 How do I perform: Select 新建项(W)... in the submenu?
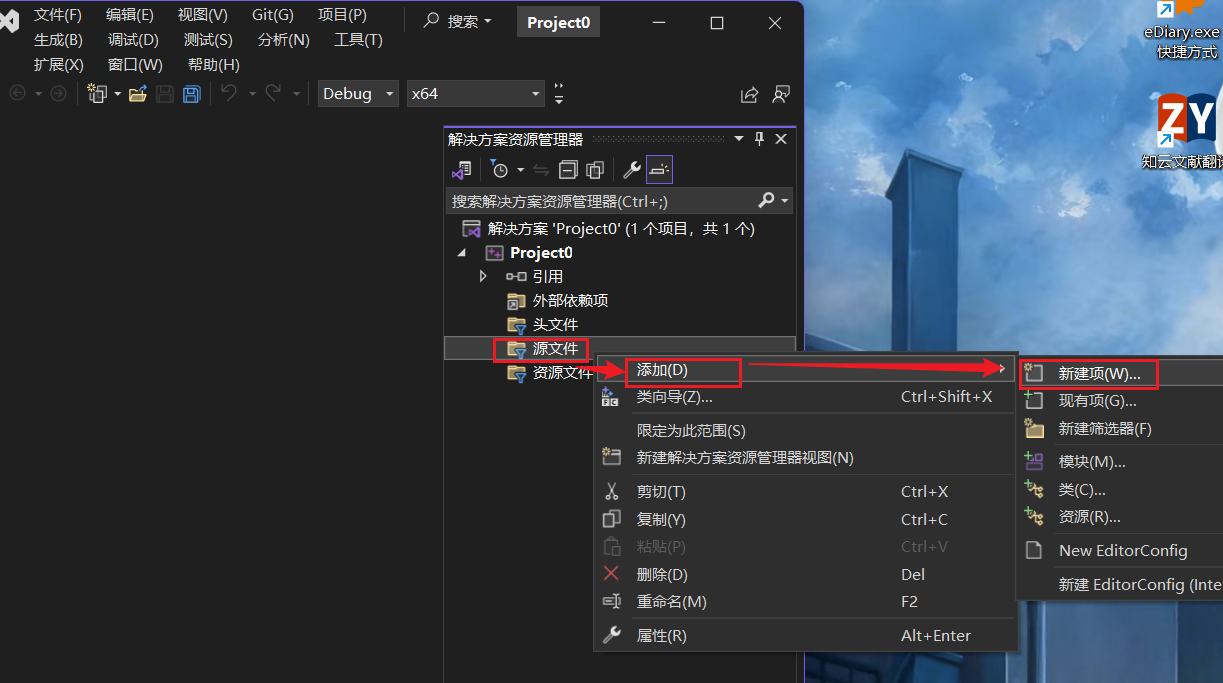[x=1120, y=374]
